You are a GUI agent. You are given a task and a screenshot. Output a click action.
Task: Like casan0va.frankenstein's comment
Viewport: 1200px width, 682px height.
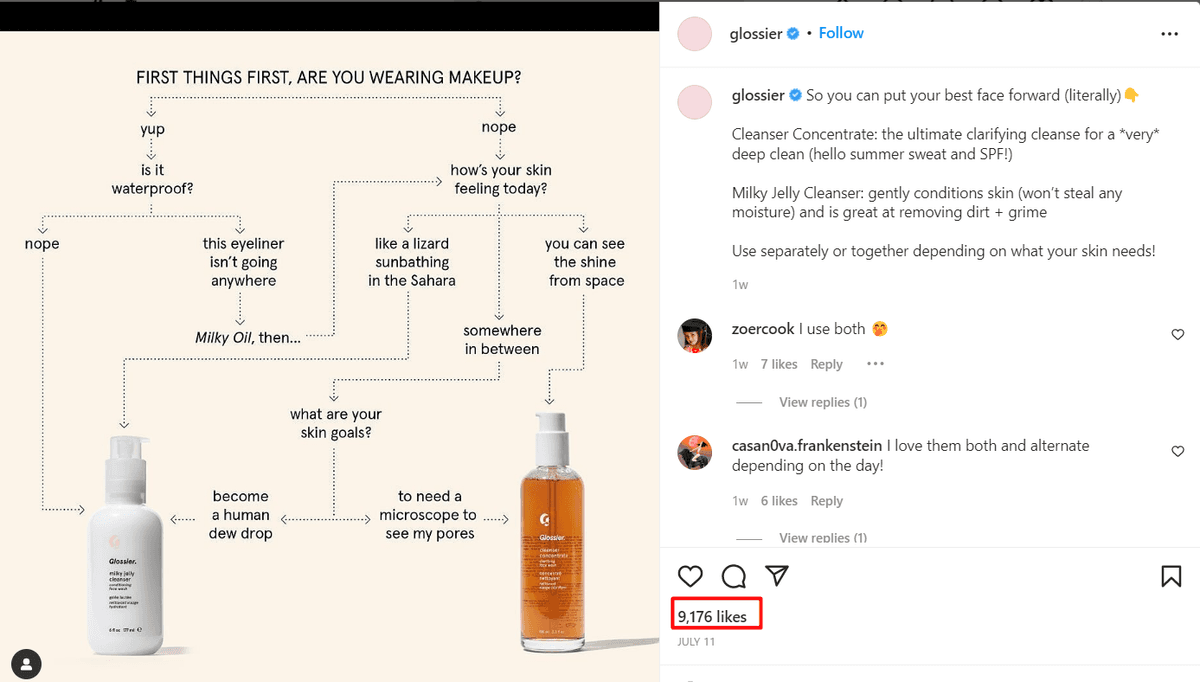coord(1177,452)
